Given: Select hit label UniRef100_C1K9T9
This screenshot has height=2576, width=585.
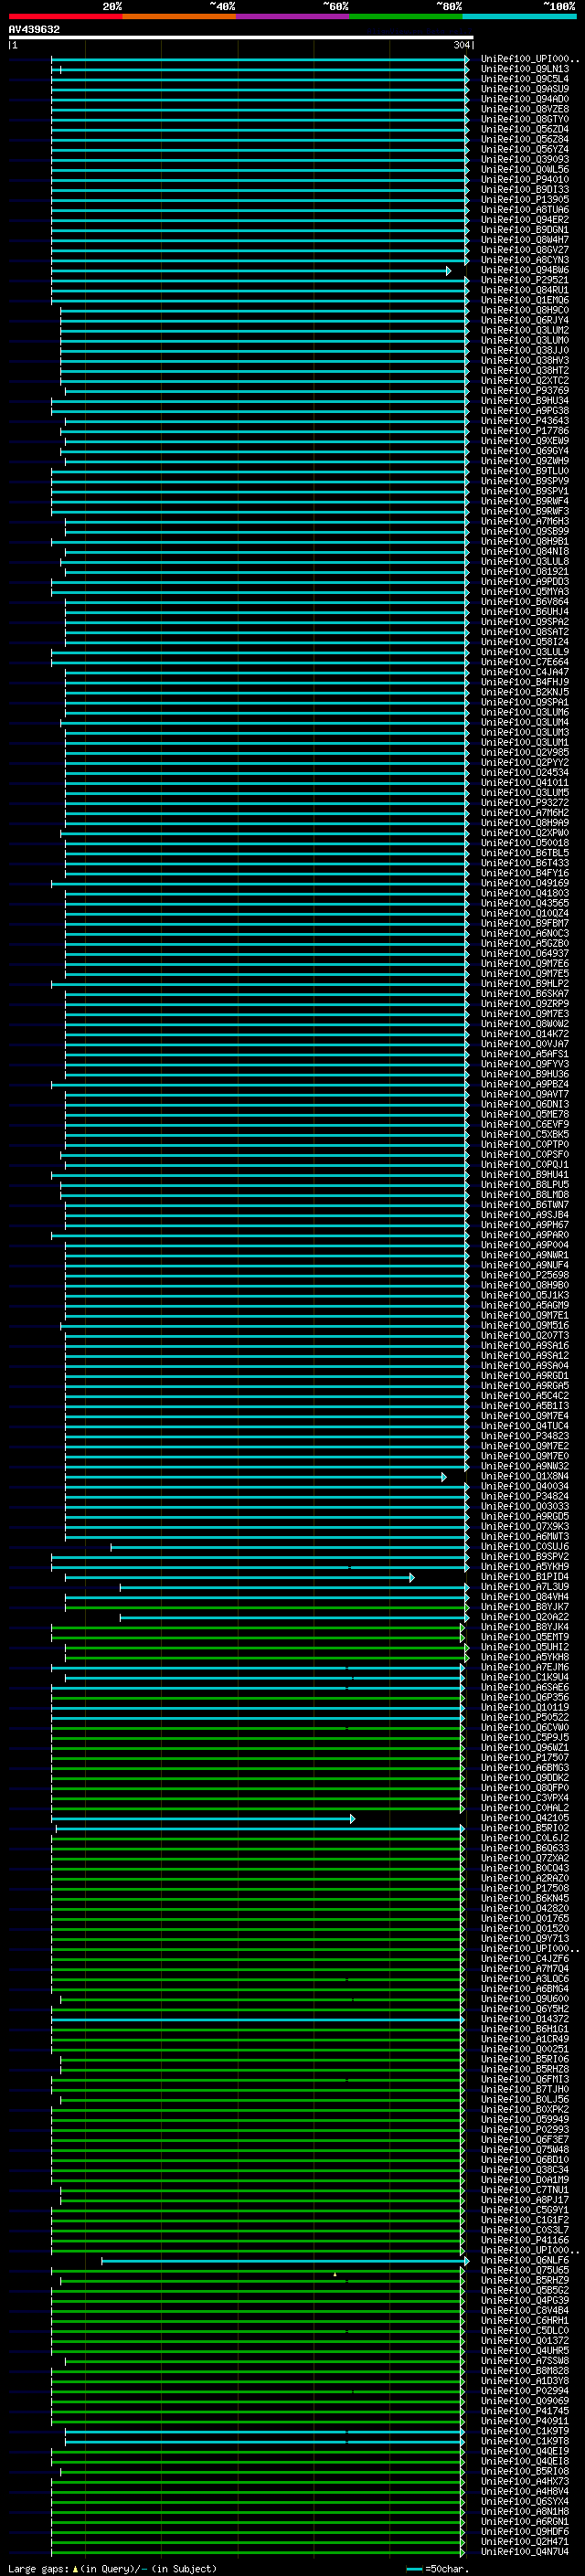Looking at the screenshot, I should tap(525, 2431).
